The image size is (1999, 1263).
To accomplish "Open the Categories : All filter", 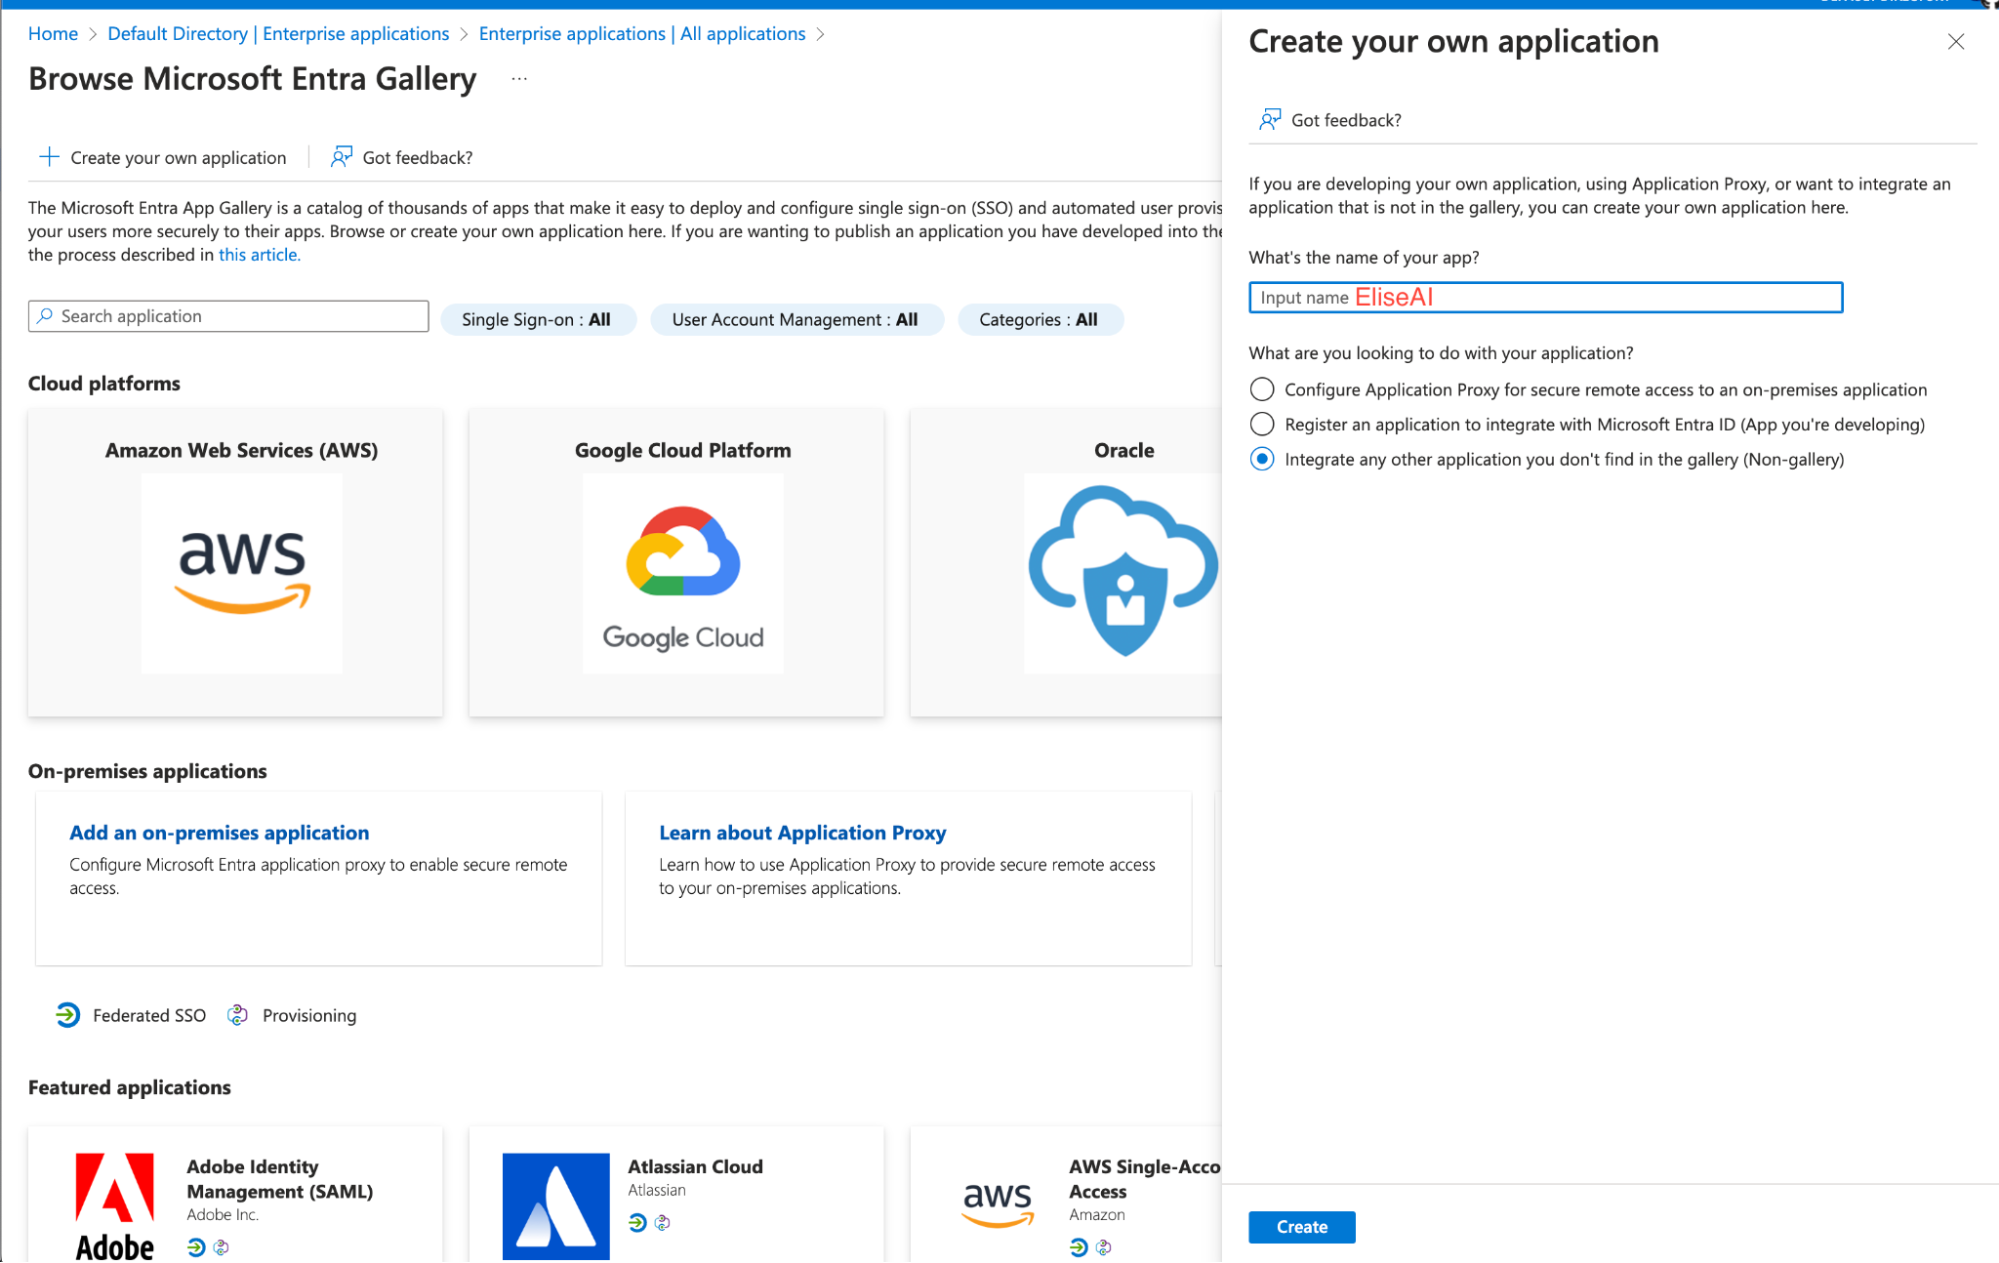I will coord(1039,320).
